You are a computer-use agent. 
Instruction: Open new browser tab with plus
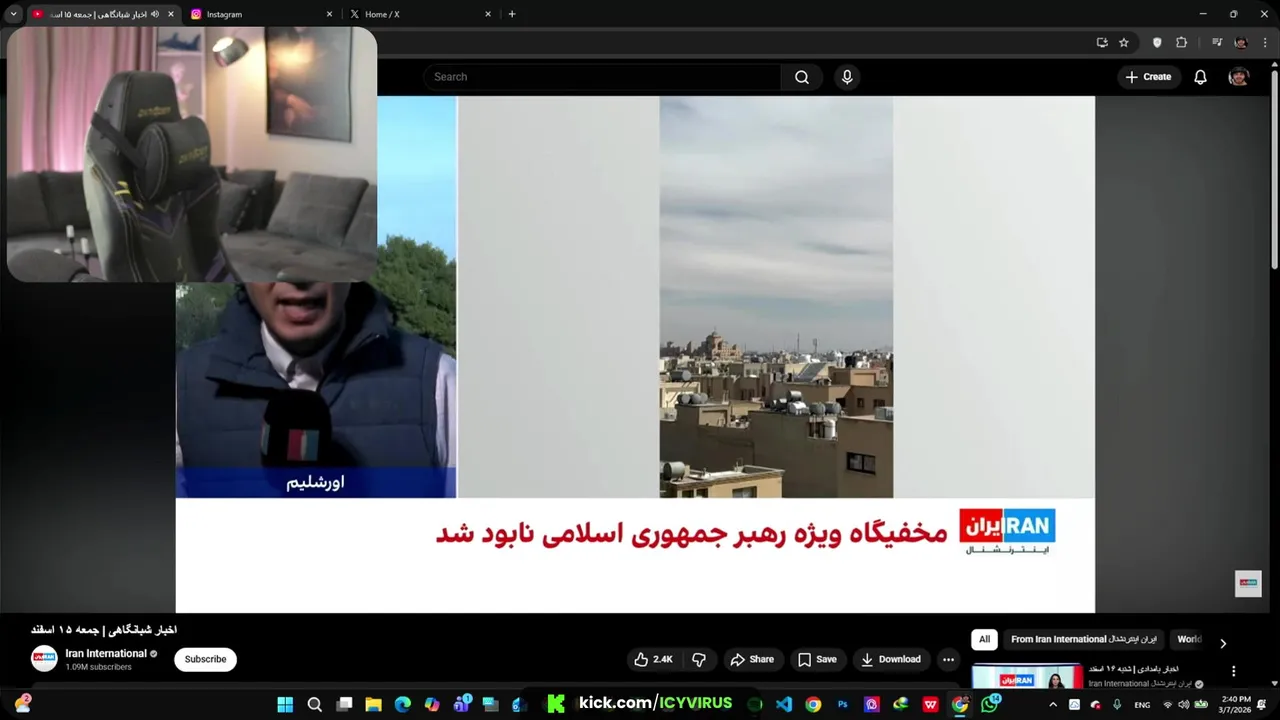(x=512, y=14)
